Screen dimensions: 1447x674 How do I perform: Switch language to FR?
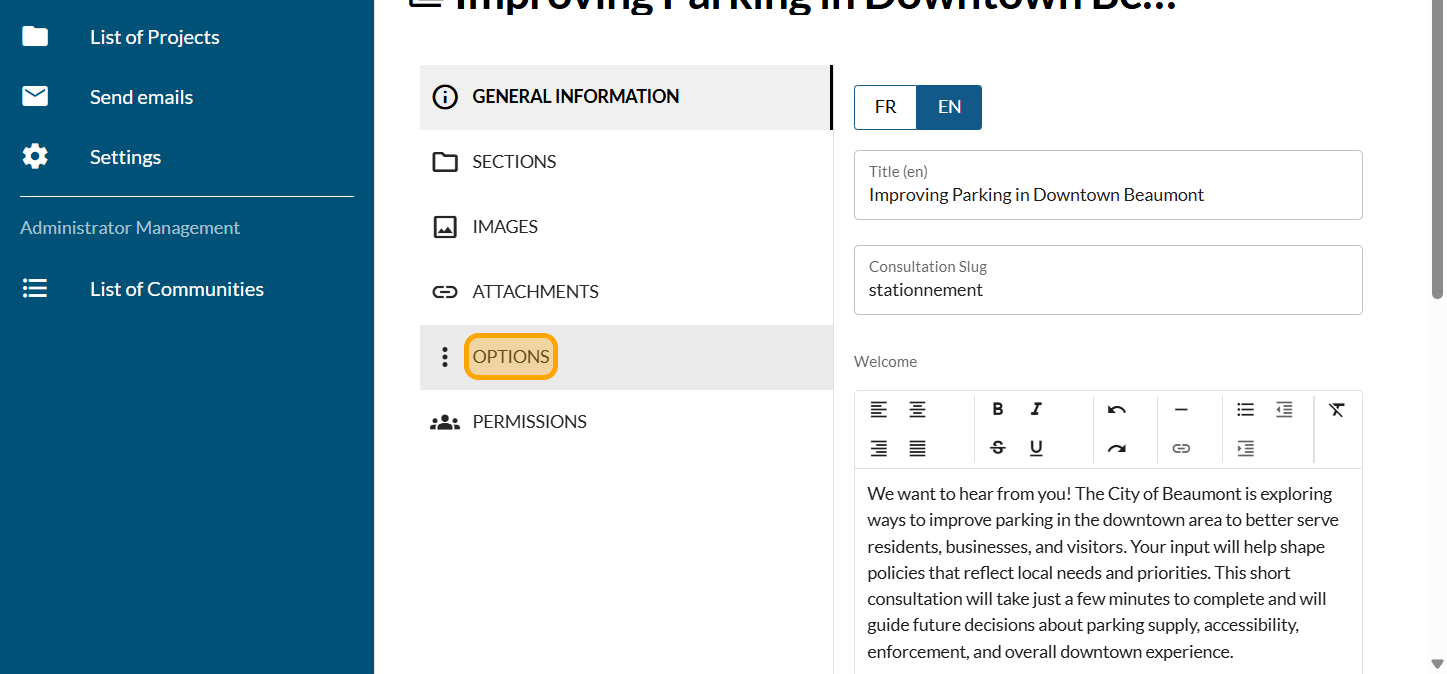[x=885, y=107]
